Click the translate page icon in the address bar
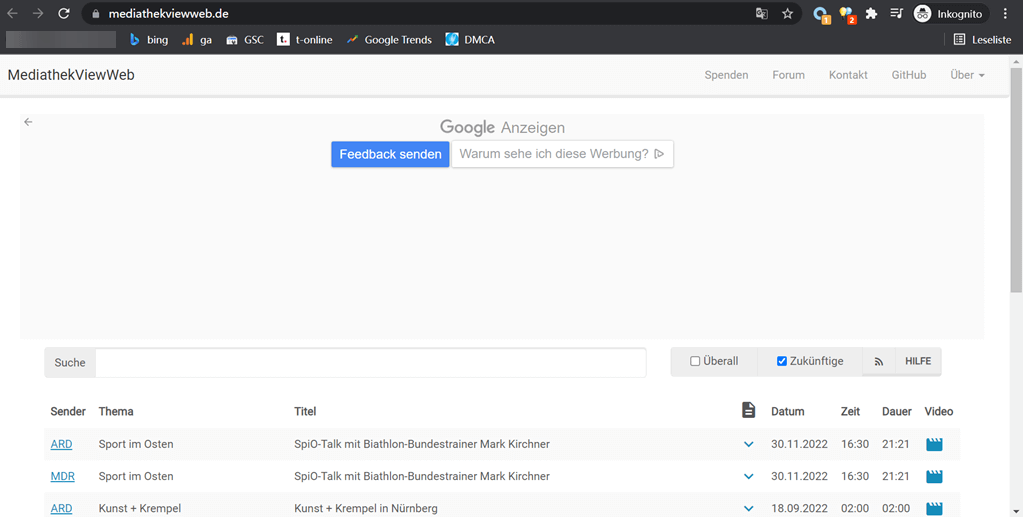 point(761,14)
